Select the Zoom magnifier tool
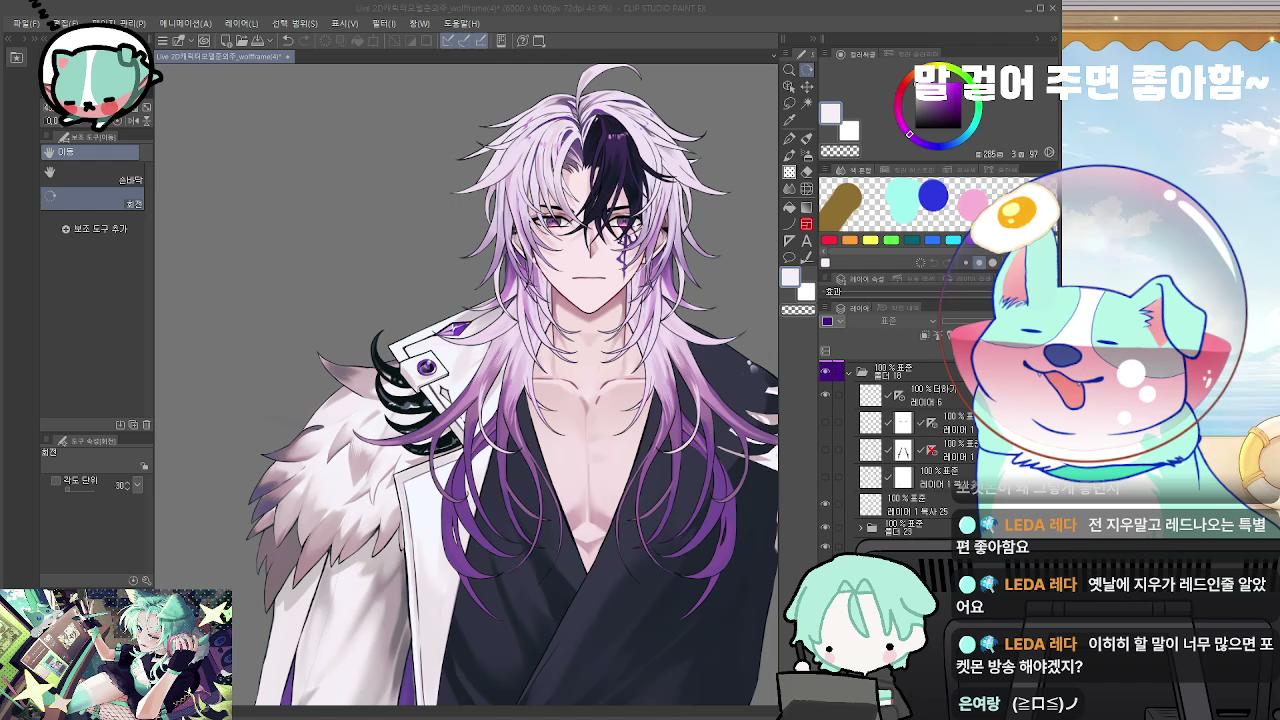This screenshot has height=720, width=1280. (x=789, y=70)
